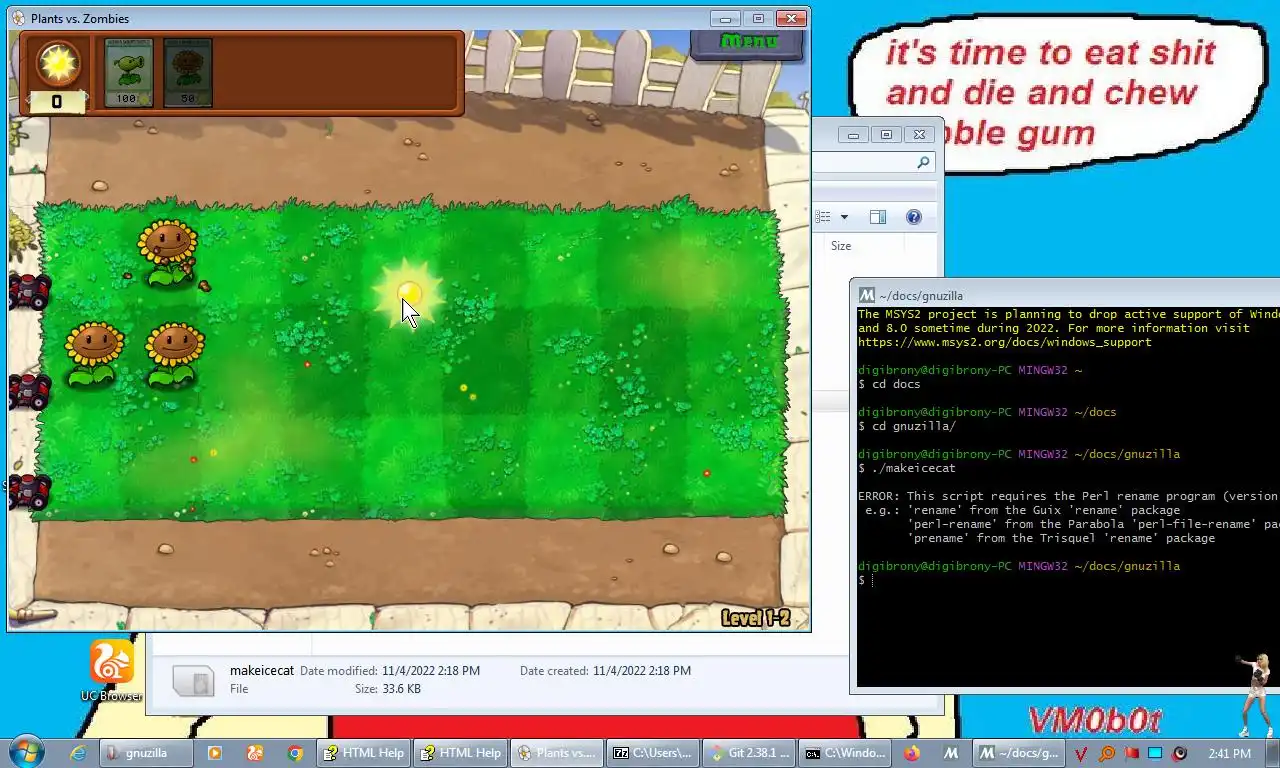Open Firefox from the taskbar
Screen dimensions: 1280x768
912,753
